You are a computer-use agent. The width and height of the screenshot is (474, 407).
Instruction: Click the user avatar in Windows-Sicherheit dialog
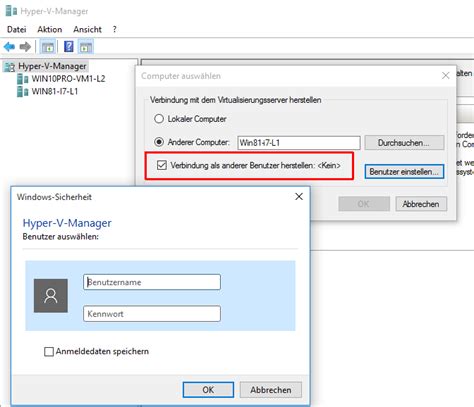tap(51, 296)
